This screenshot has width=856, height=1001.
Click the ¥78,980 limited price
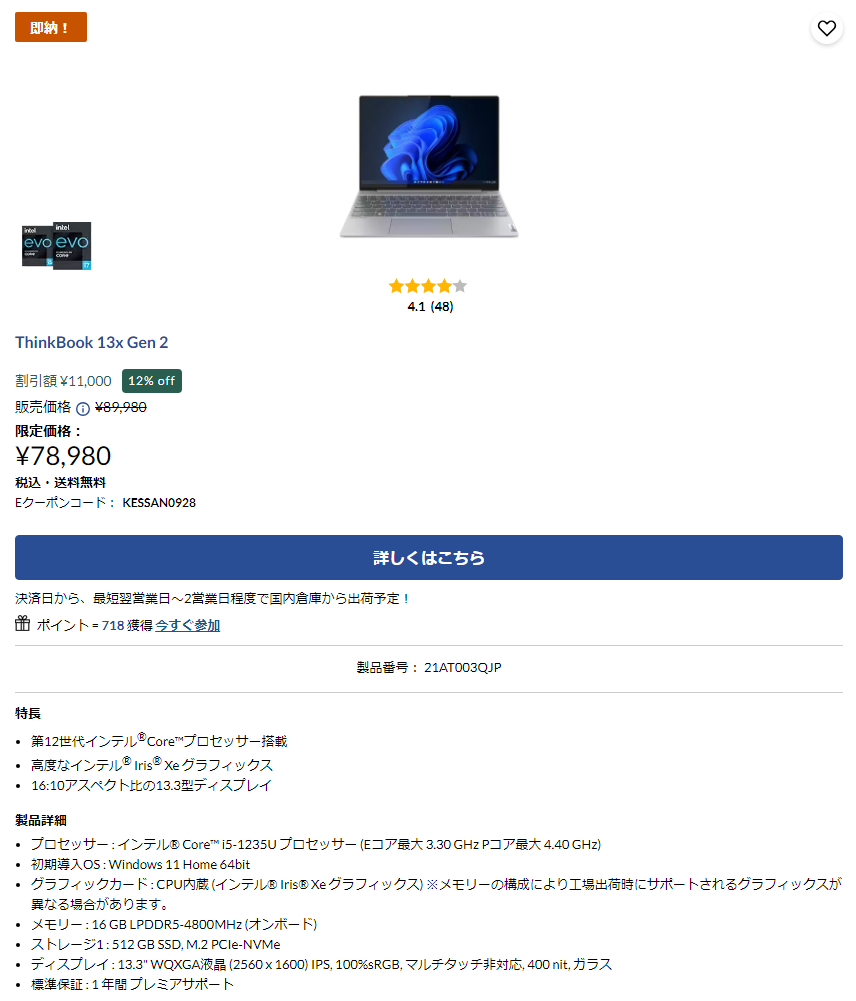coord(63,456)
